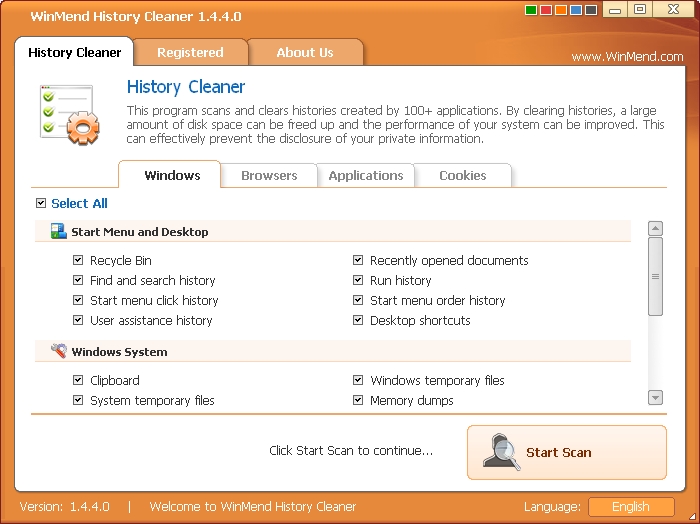Select the green theme color swatch
The image size is (700, 524).
(531, 10)
